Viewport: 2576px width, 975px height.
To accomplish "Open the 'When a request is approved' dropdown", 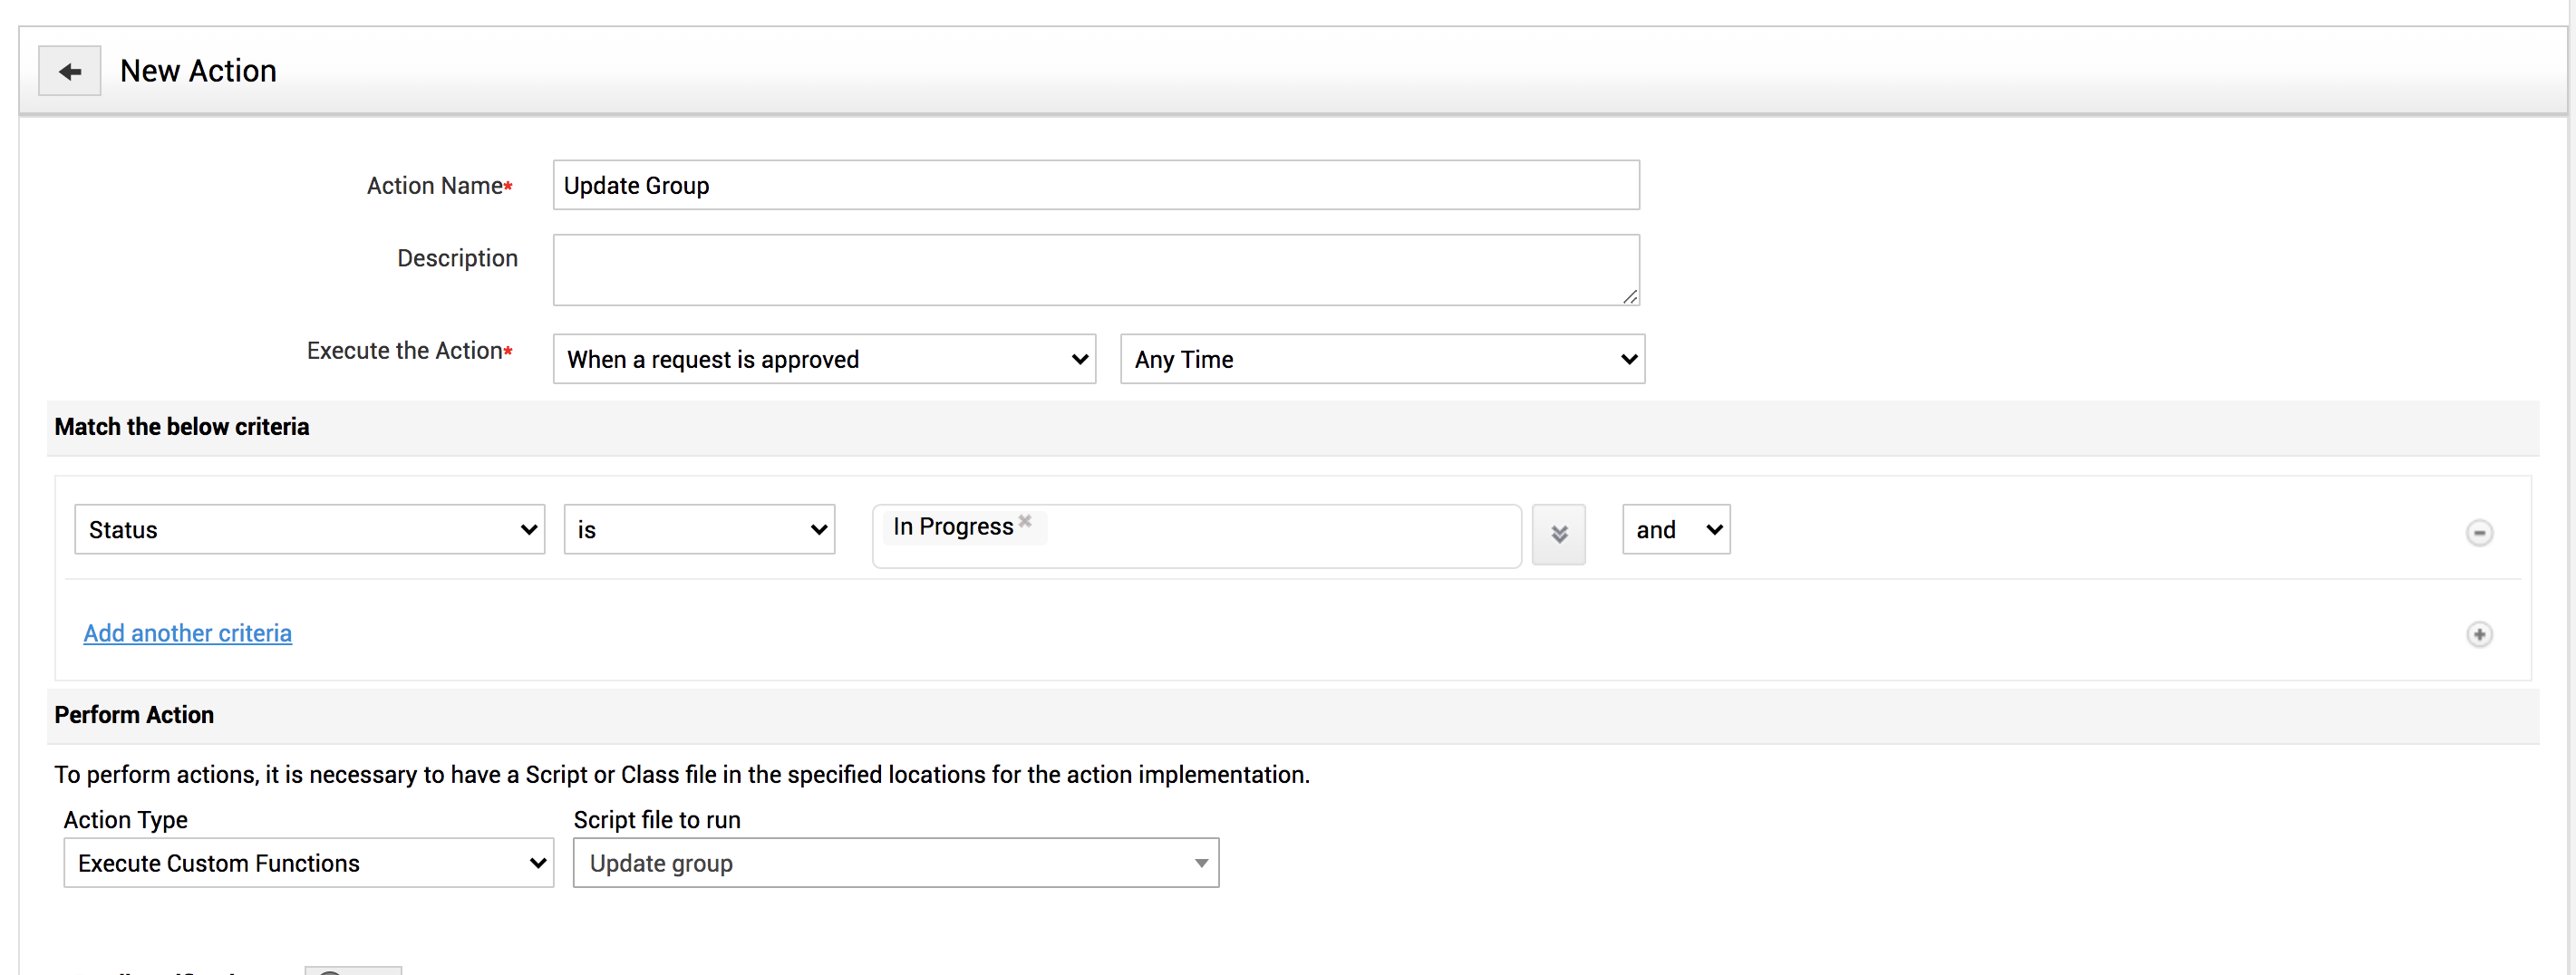I will coord(824,359).
